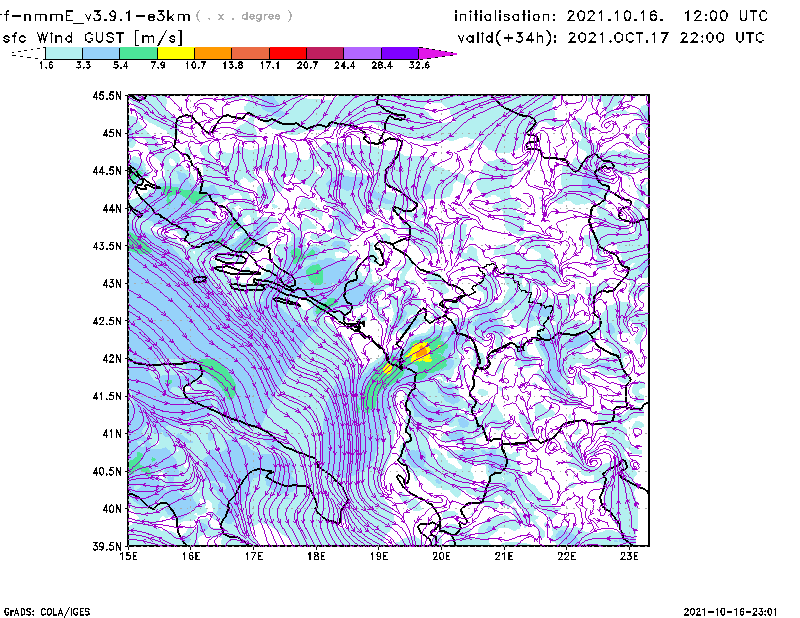
Task: Click the '2021-10-16-23:01' timestamp
Action: coord(730,612)
